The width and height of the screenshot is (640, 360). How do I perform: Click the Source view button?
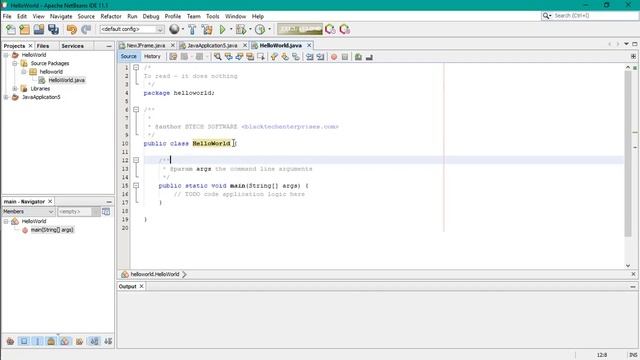[129, 56]
